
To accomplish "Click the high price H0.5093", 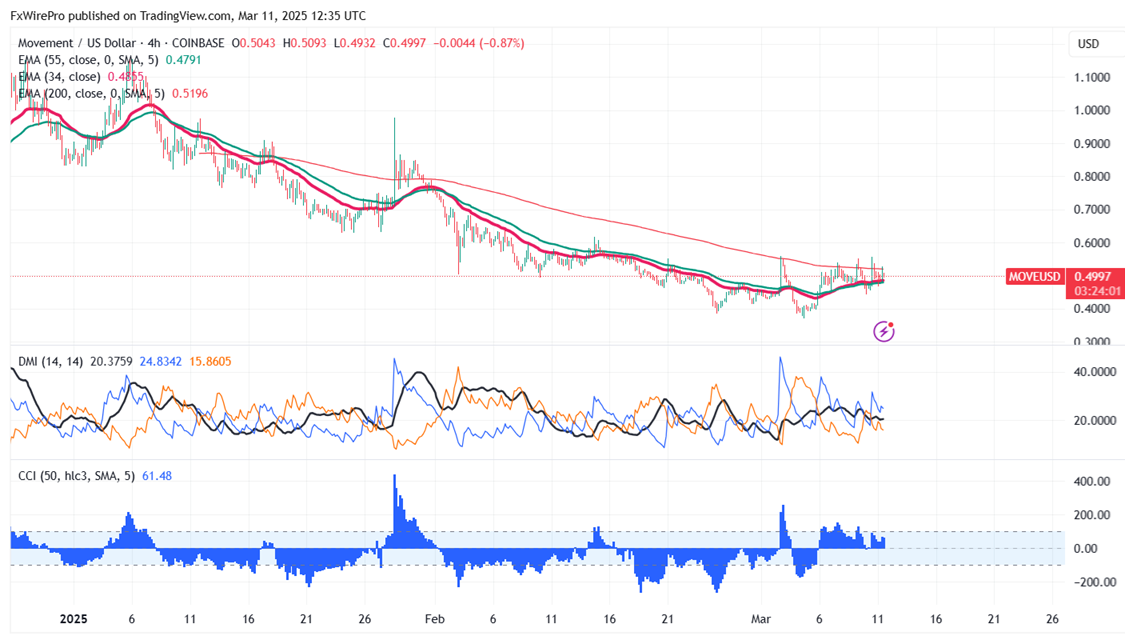I will coord(305,43).
